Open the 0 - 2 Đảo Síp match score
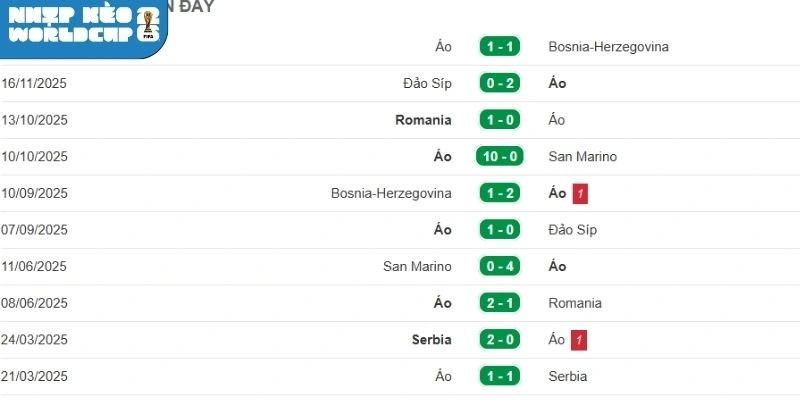This screenshot has width=800, height=400. pyautogui.click(x=500, y=83)
